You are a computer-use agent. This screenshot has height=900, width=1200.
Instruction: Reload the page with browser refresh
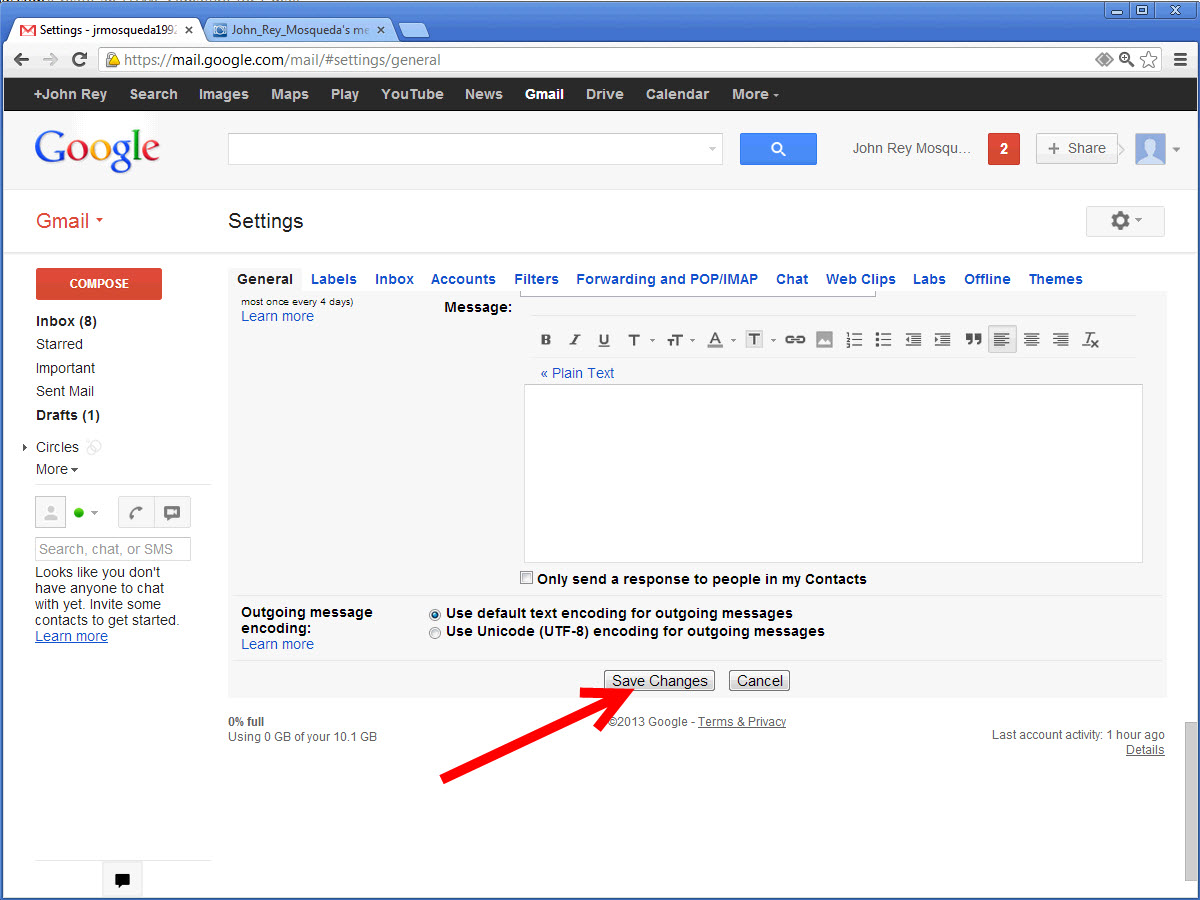point(80,60)
